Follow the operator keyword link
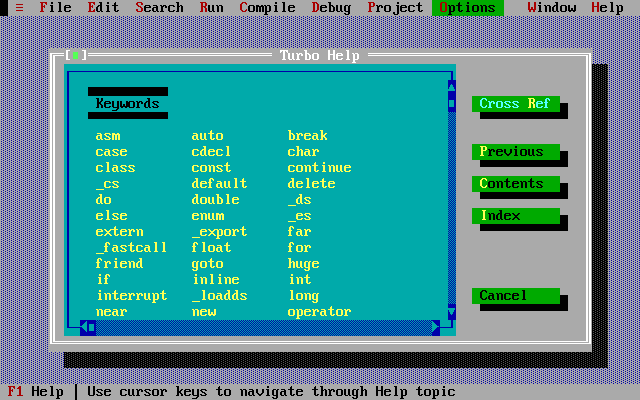640x400 pixels. 319,312
